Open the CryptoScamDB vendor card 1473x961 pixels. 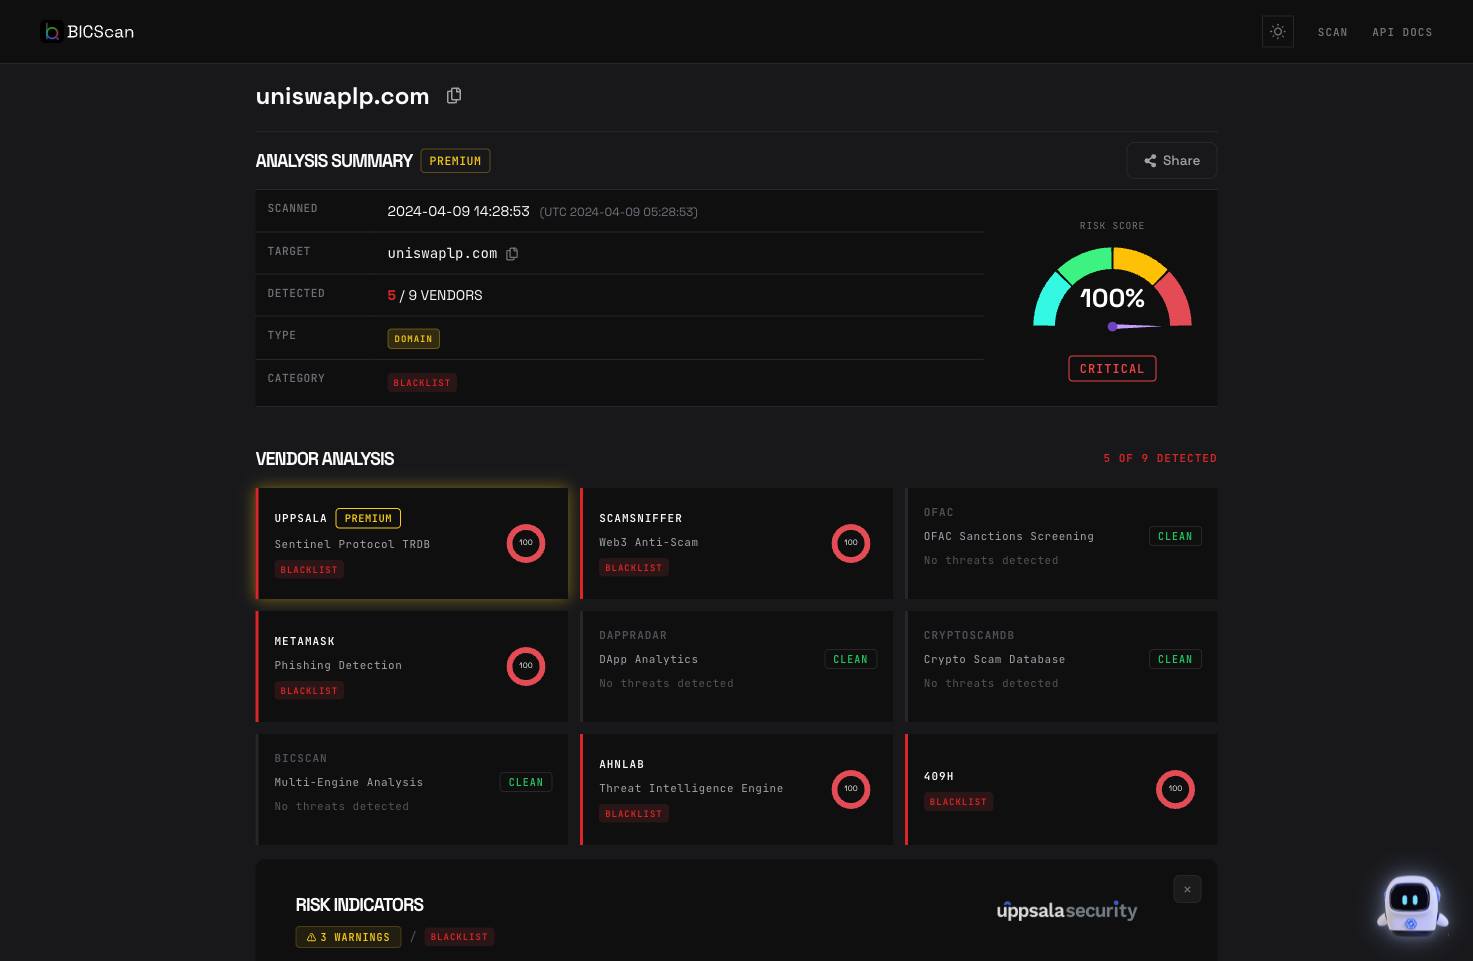pos(1061,666)
